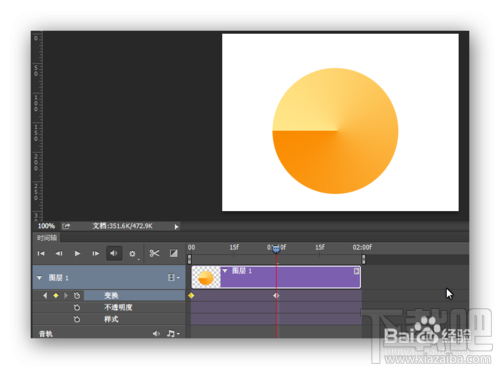The height and width of the screenshot is (369, 500).
Task: Open timeline playback settings gear
Action: [x=132, y=254]
